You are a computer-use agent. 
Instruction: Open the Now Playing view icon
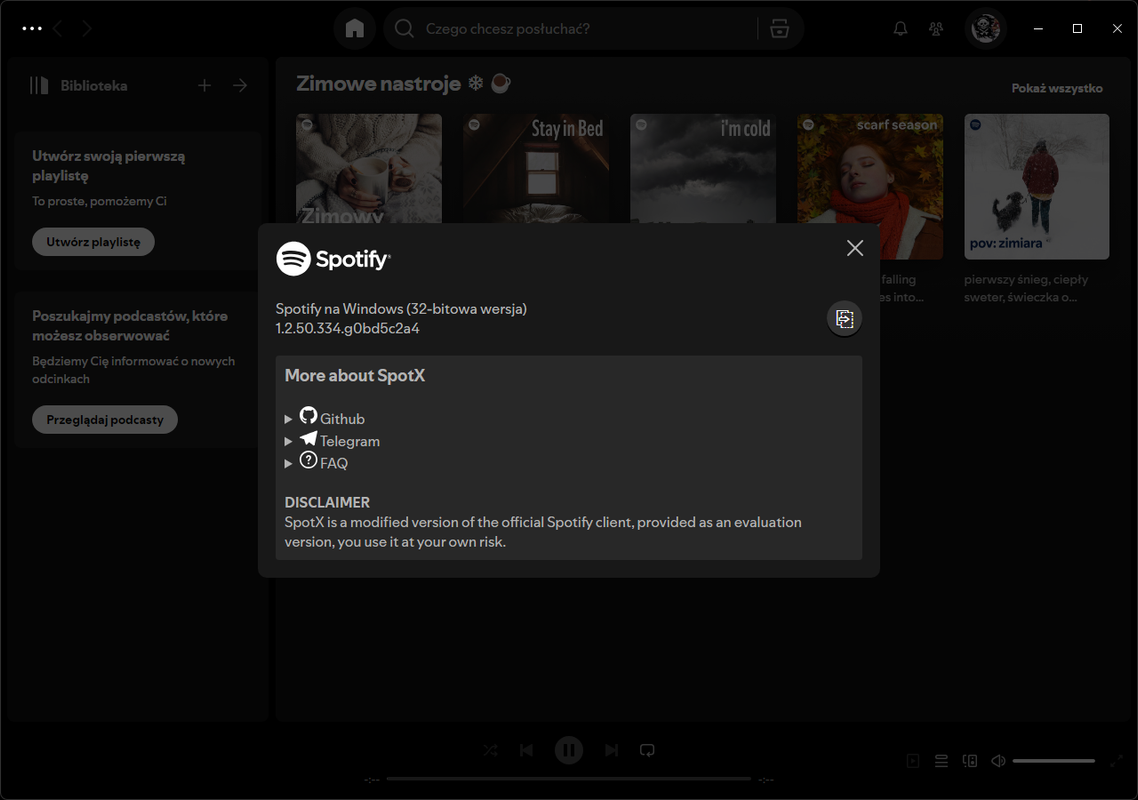(x=913, y=761)
